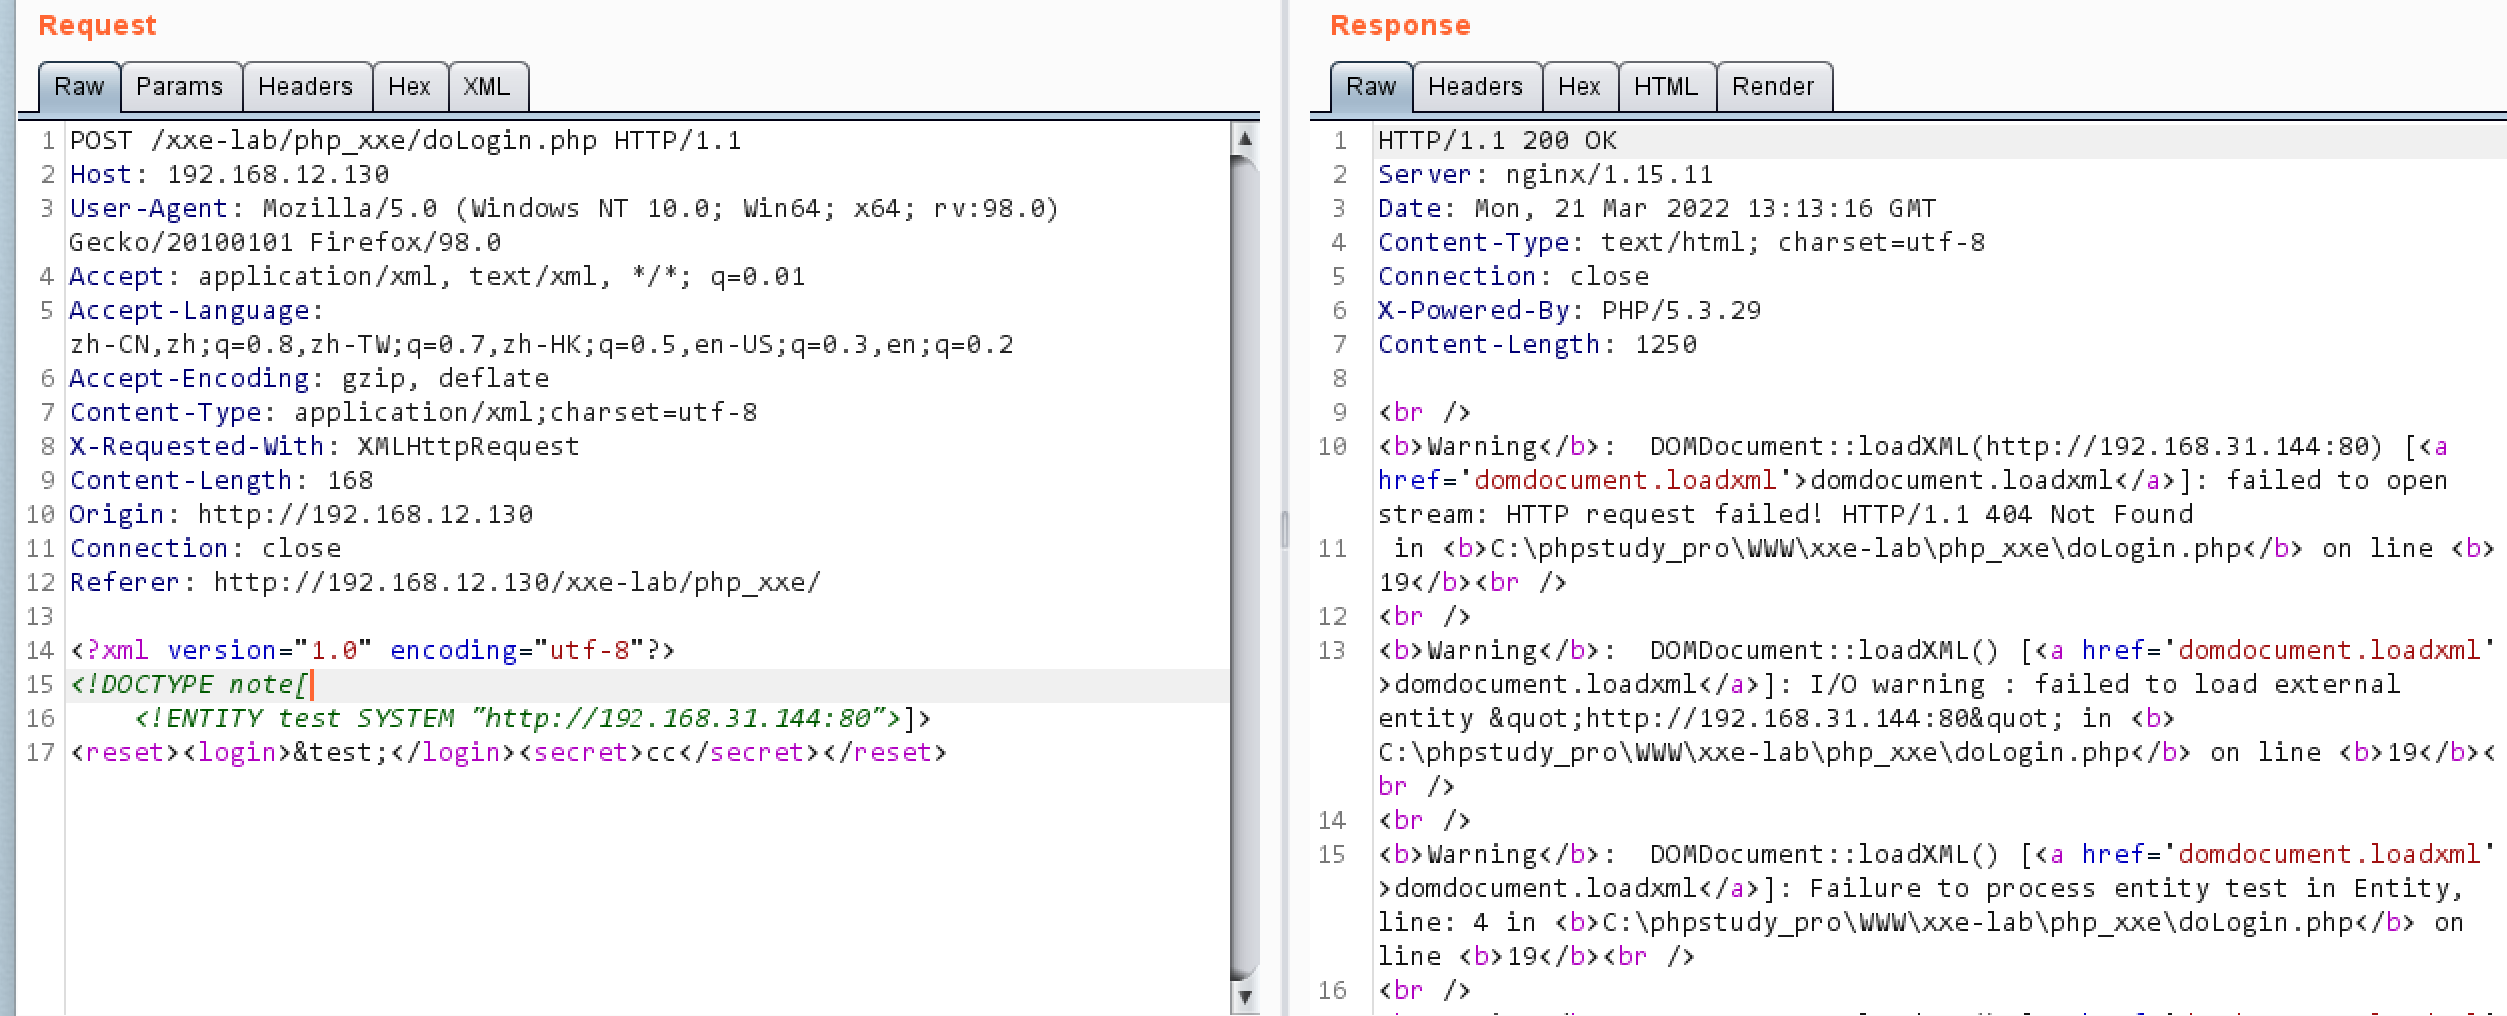Click the POST /xxe-lab/php_xxe/doLogin.php request line
The image size is (2507, 1016).
[406, 140]
